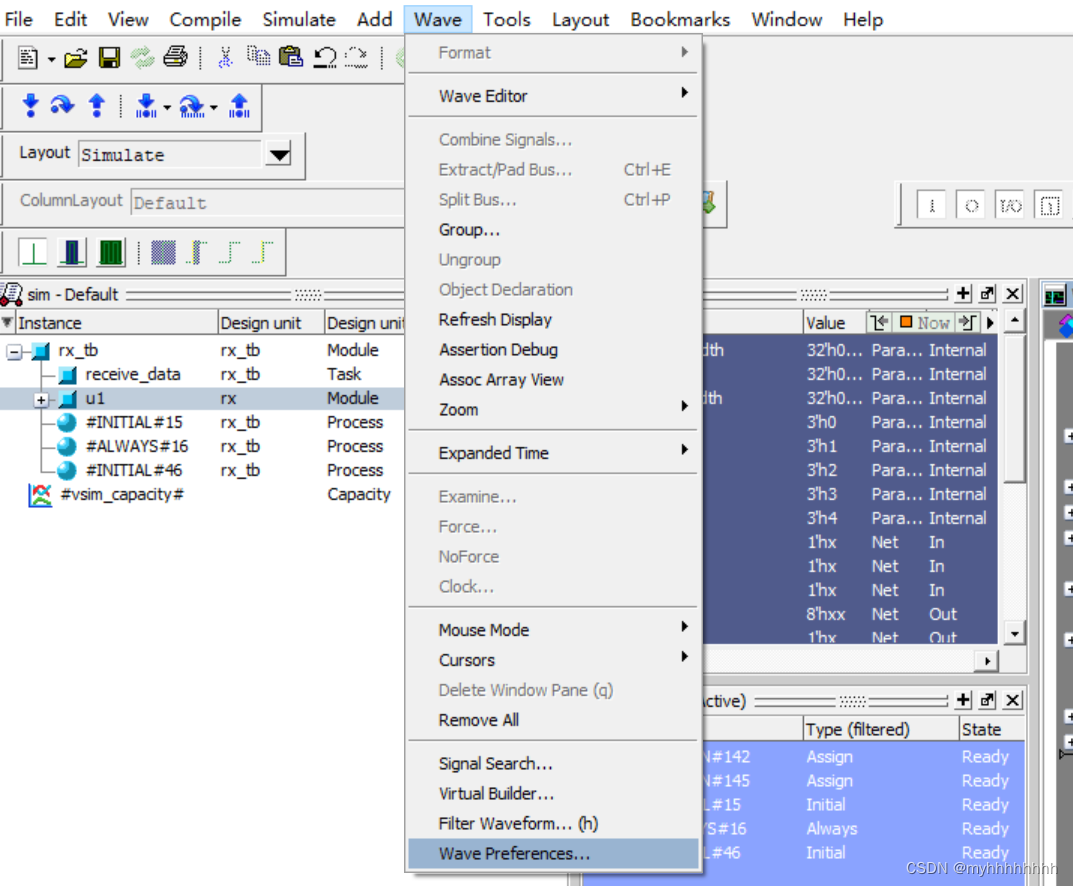Click Refresh Display in the Wave menu

[x=495, y=320]
